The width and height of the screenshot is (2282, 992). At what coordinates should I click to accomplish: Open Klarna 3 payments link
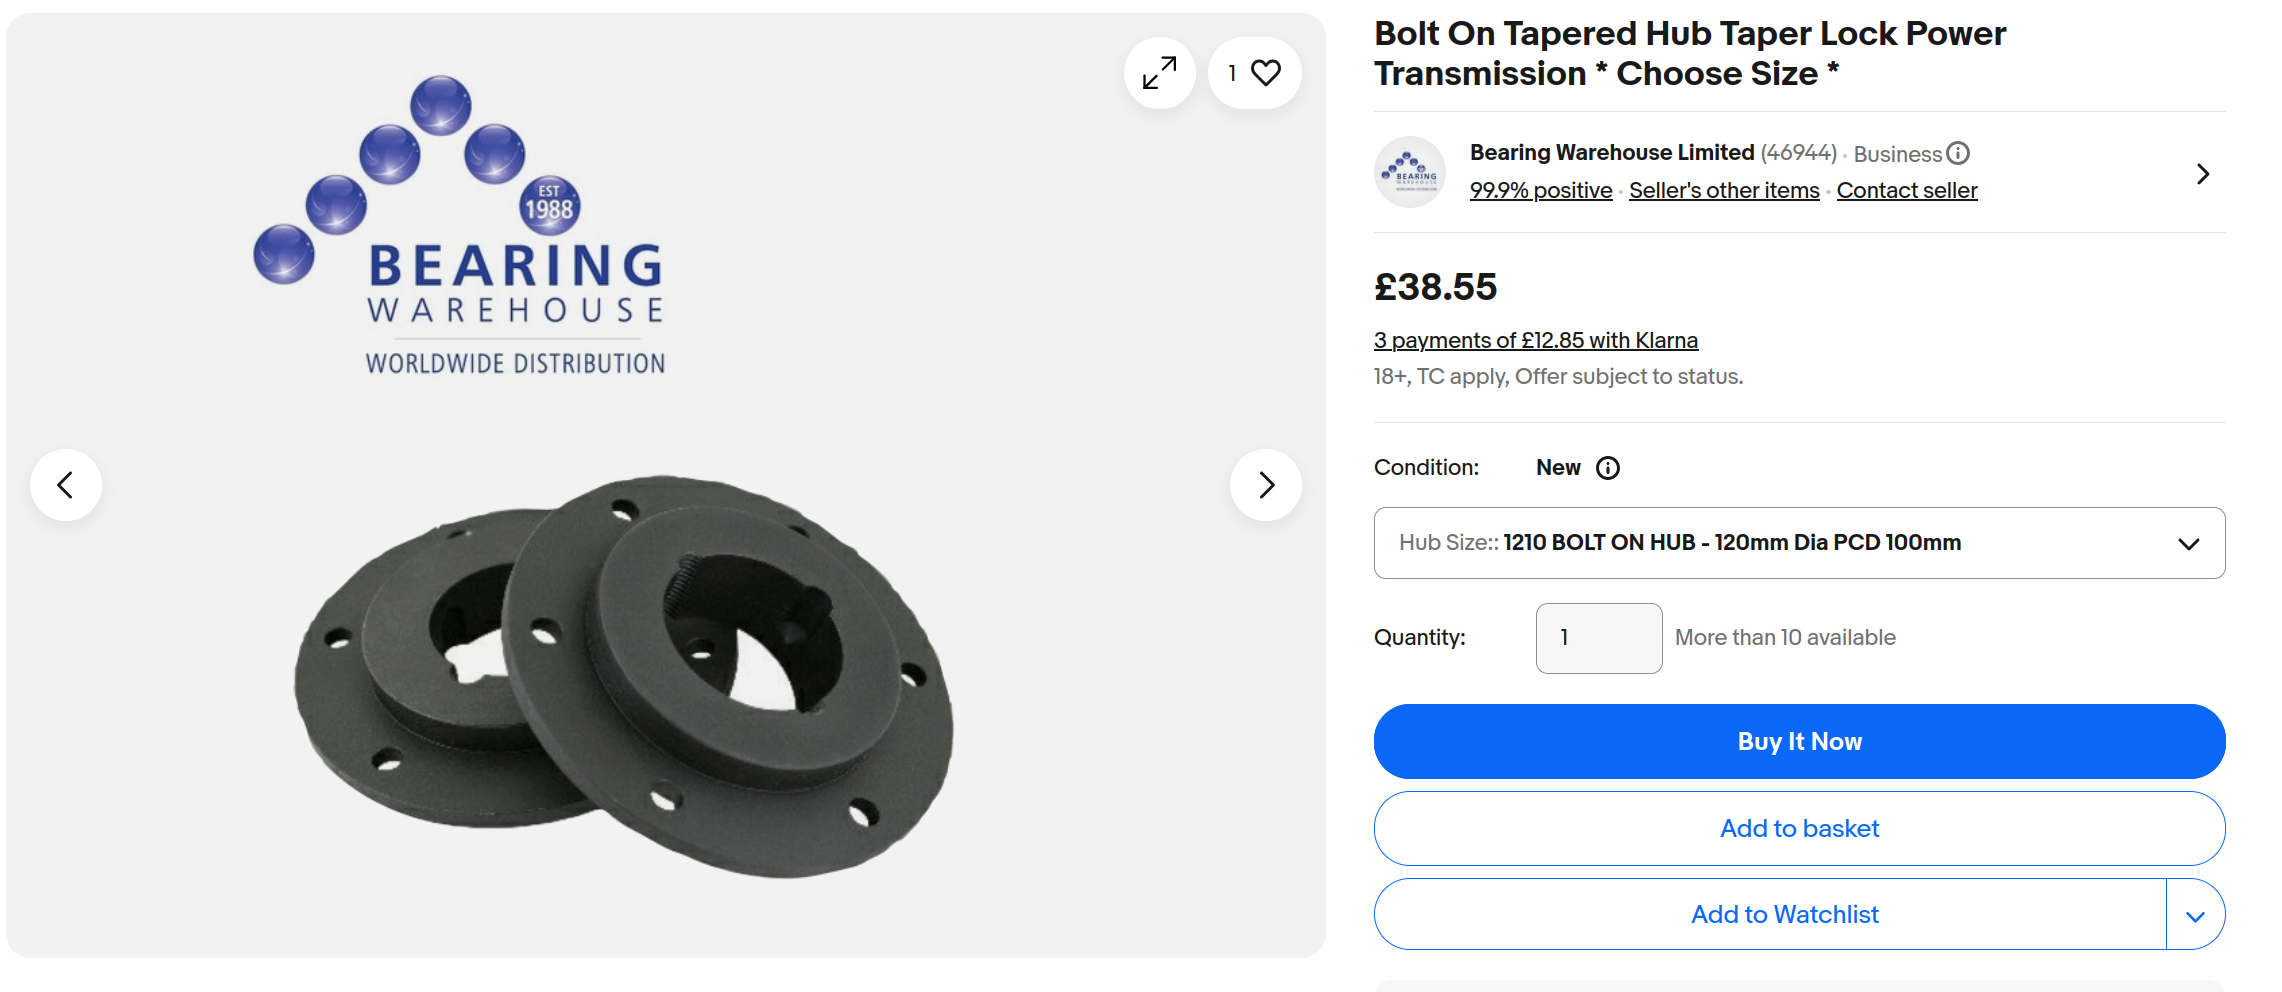click(x=1535, y=341)
